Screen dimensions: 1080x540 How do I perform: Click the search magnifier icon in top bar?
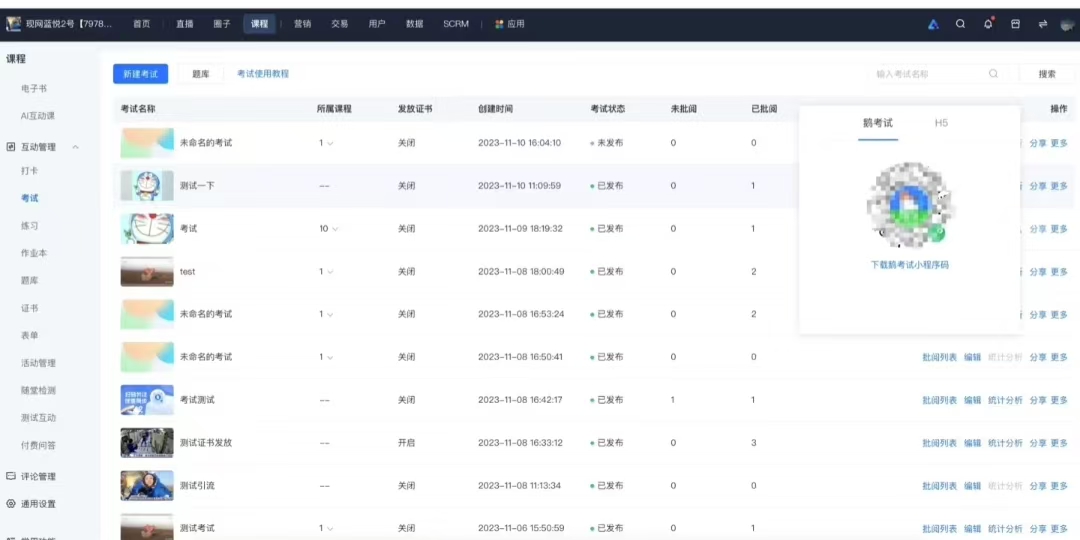click(960, 23)
